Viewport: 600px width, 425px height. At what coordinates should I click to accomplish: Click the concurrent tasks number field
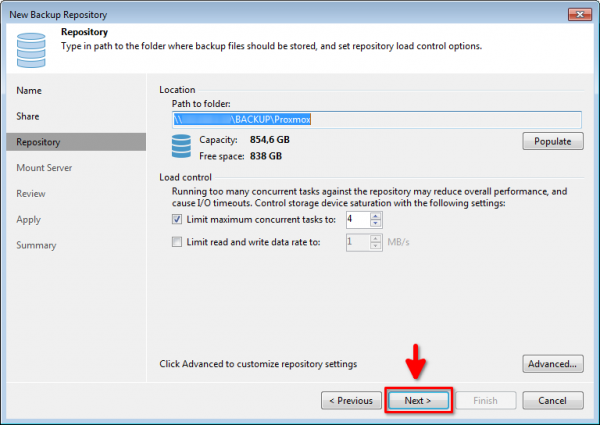357,219
